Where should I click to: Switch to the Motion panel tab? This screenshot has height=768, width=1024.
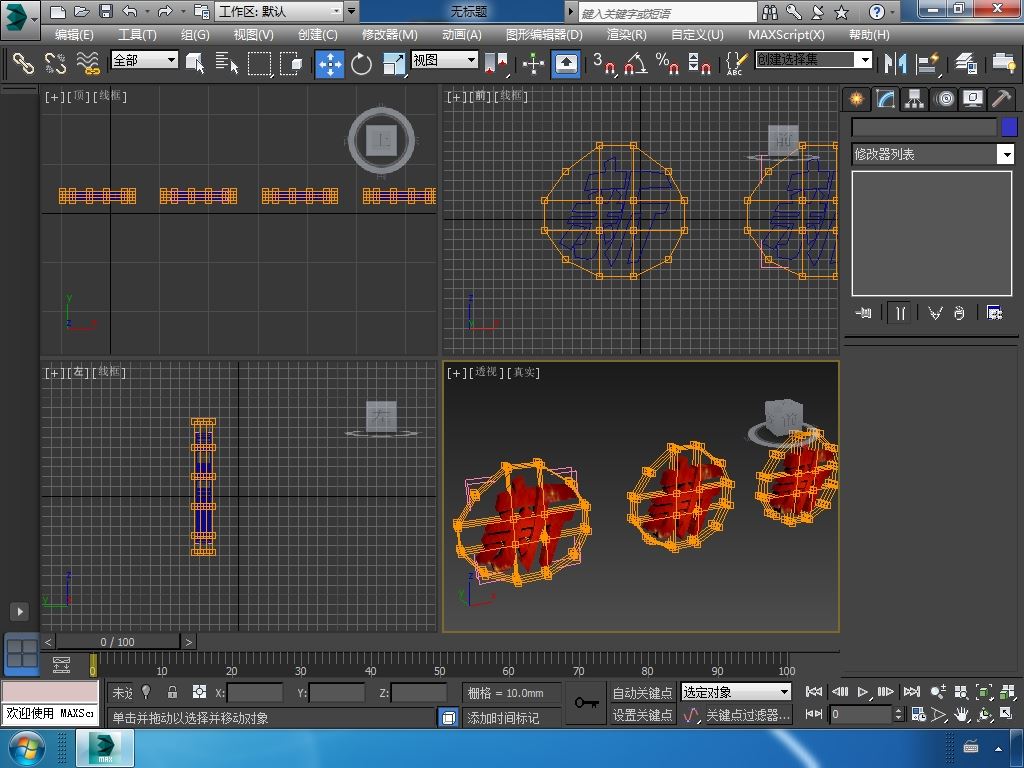coord(944,99)
